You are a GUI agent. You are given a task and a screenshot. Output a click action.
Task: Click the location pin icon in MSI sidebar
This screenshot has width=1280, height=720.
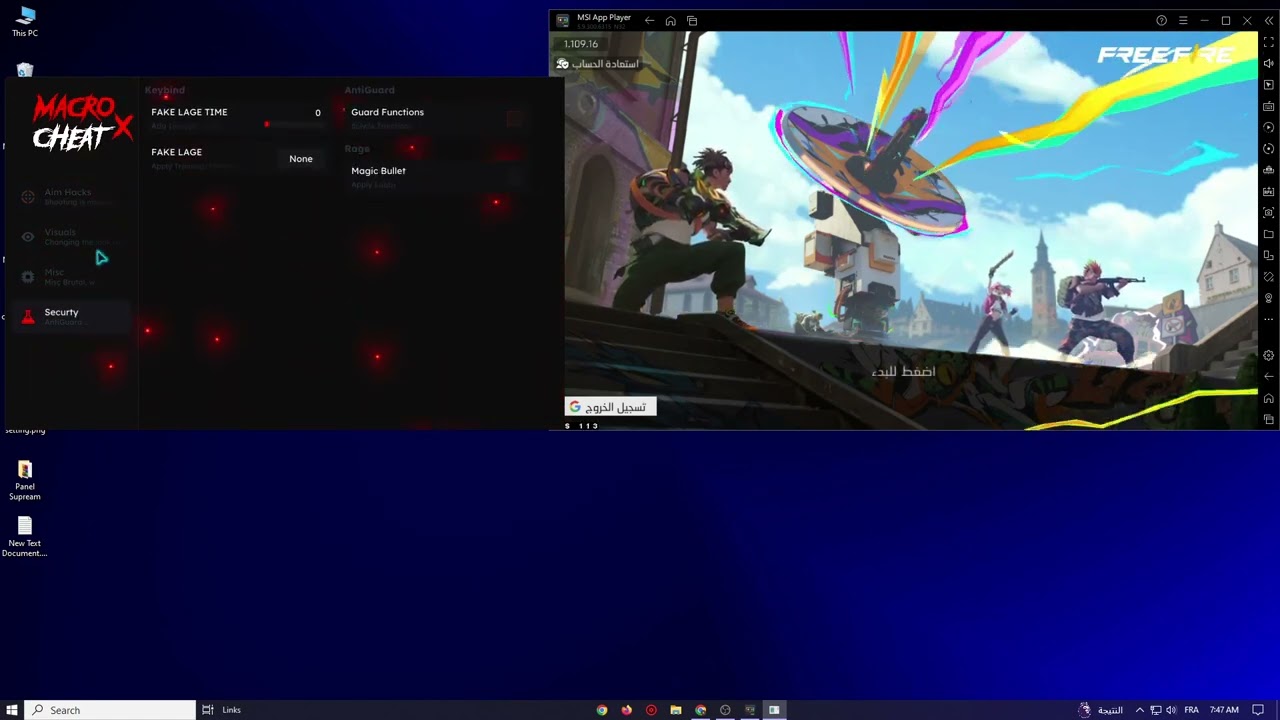tap(1269, 298)
